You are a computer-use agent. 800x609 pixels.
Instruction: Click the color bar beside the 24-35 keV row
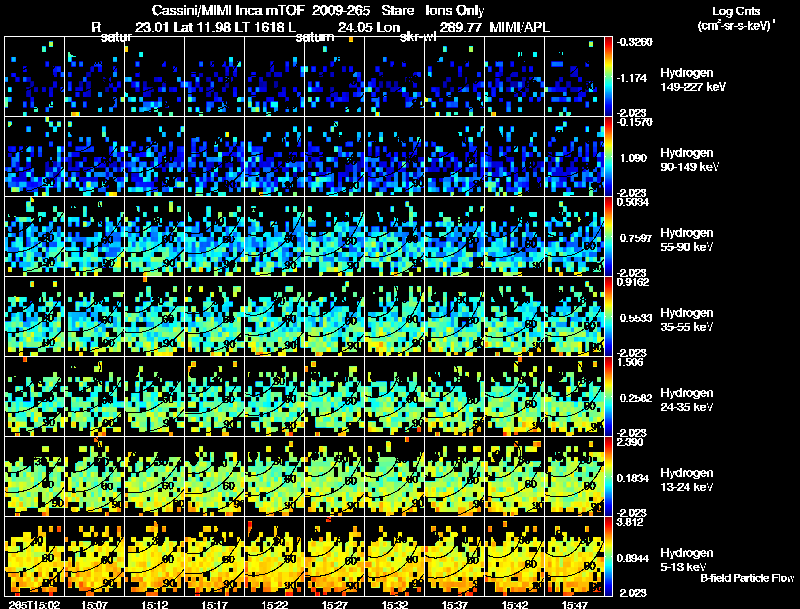(608, 397)
